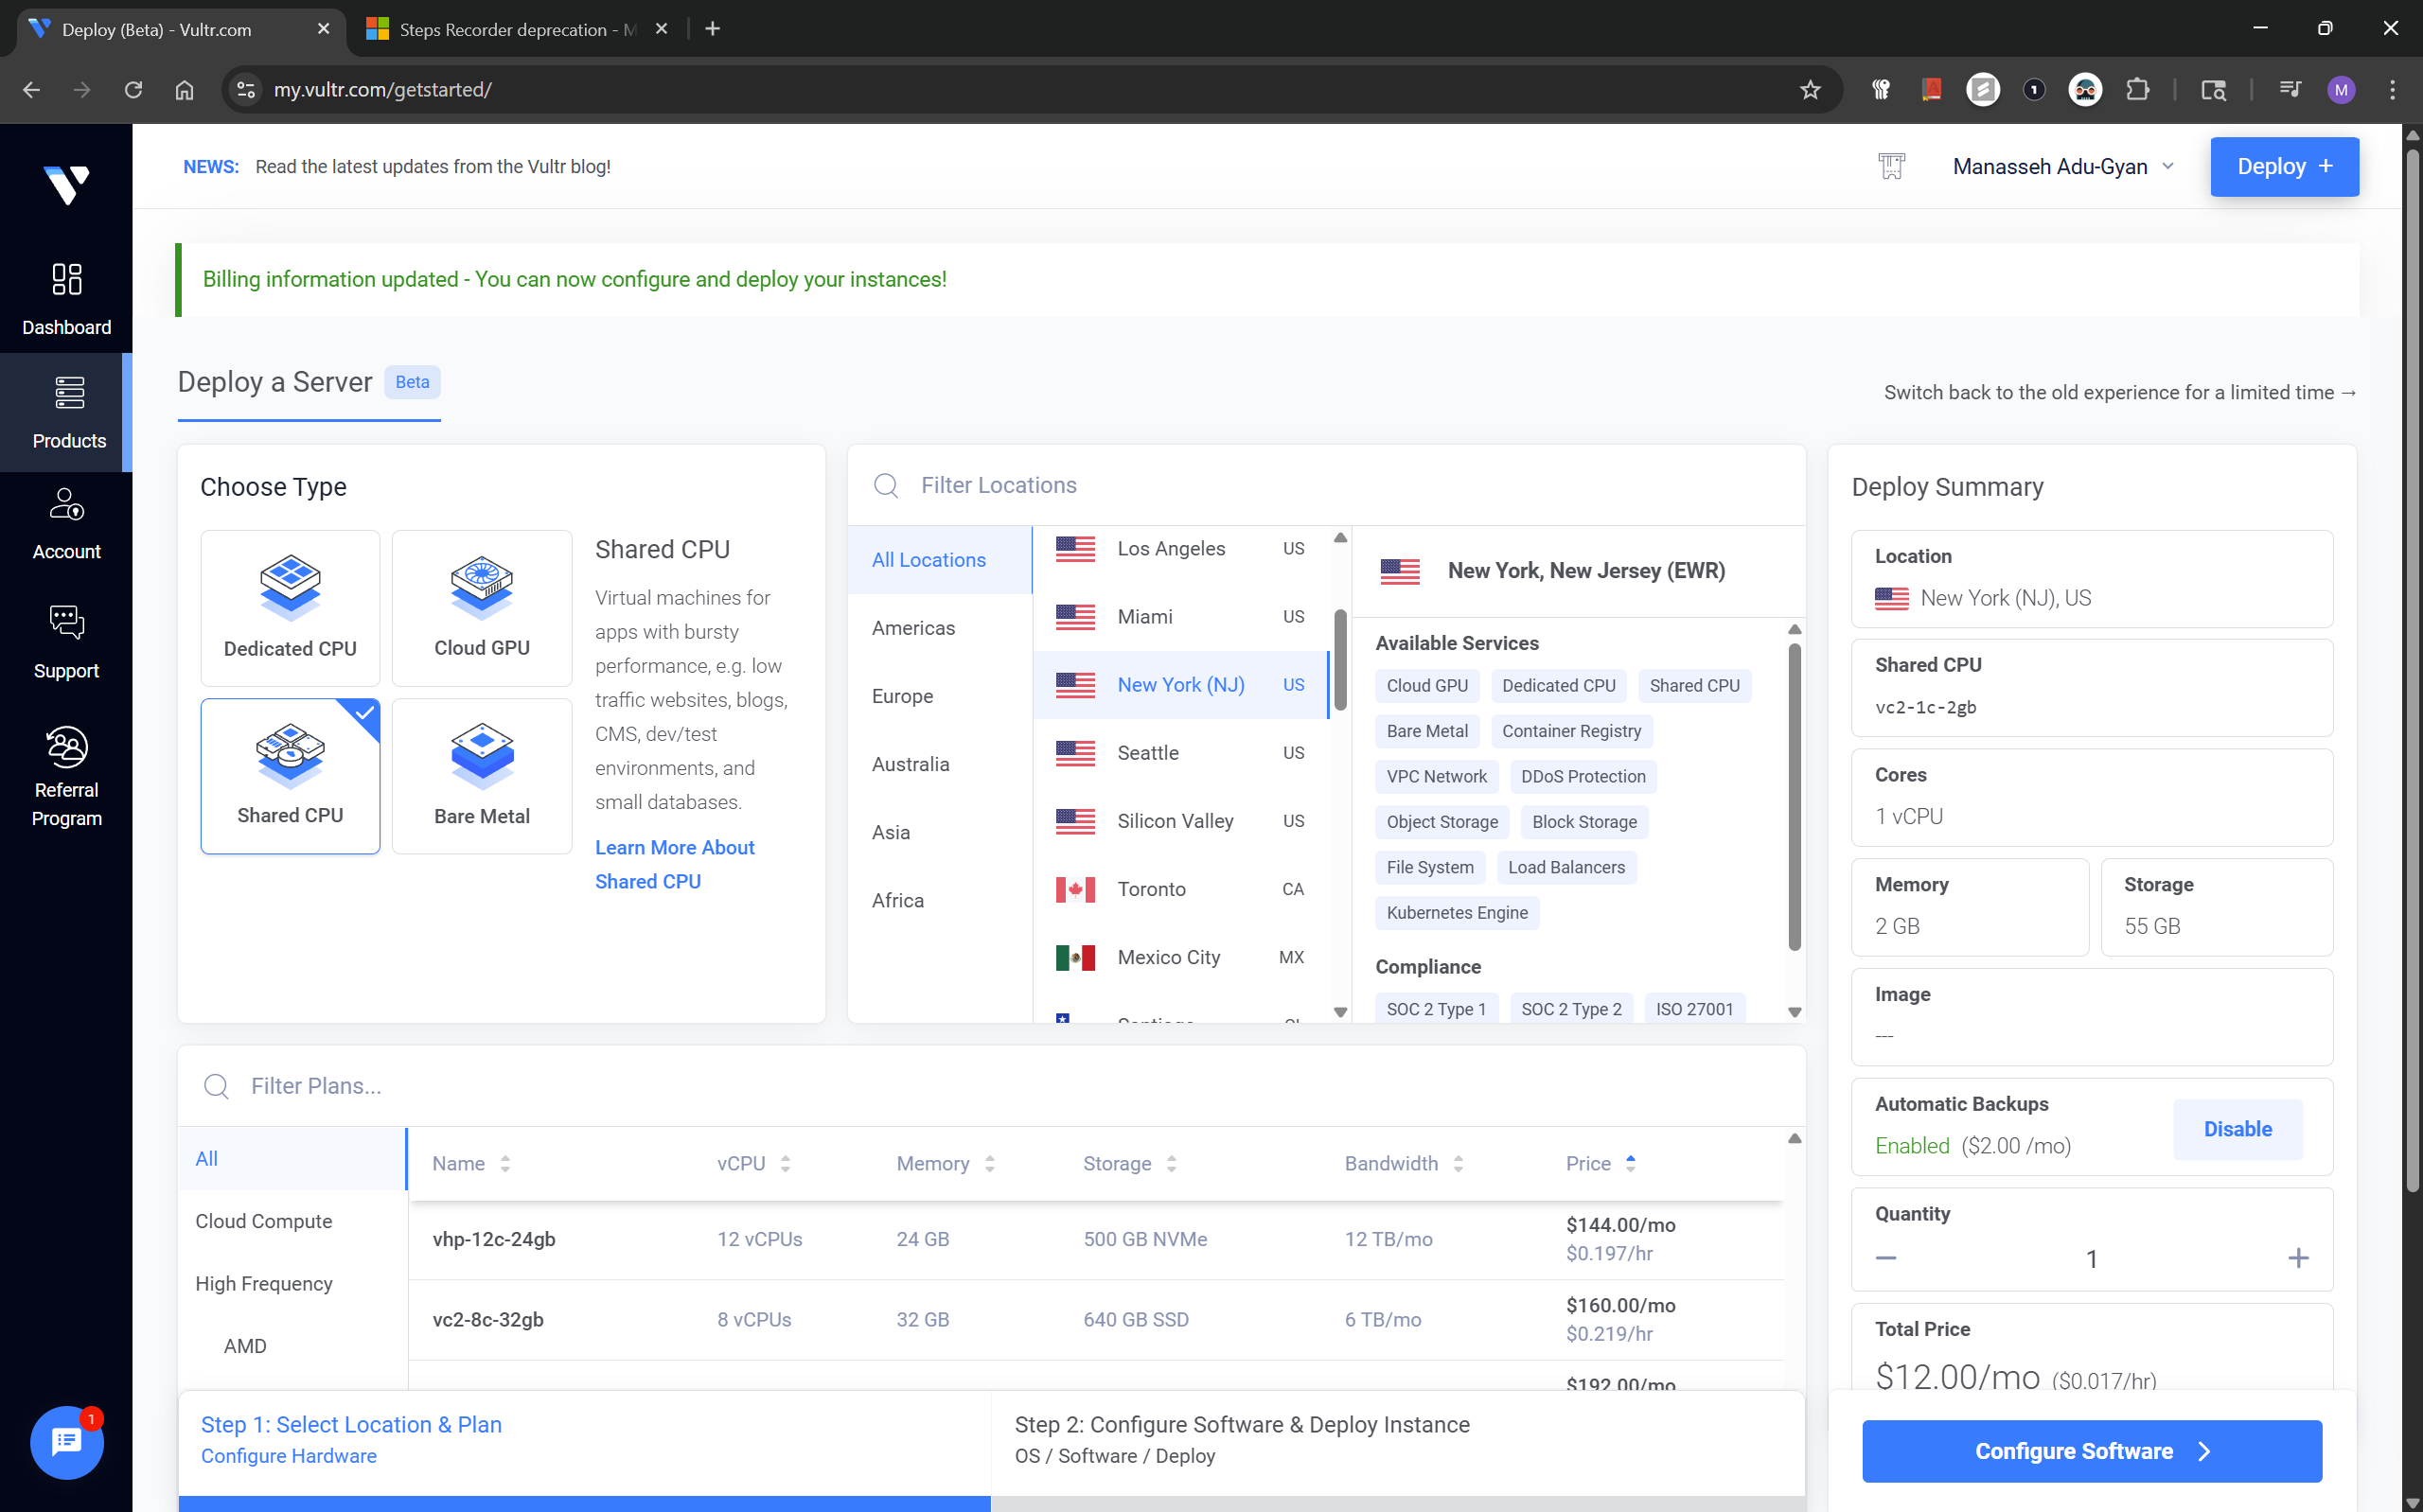Click Configure Software button
Image resolution: width=2423 pixels, height=1512 pixels.
click(2091, 1450)
